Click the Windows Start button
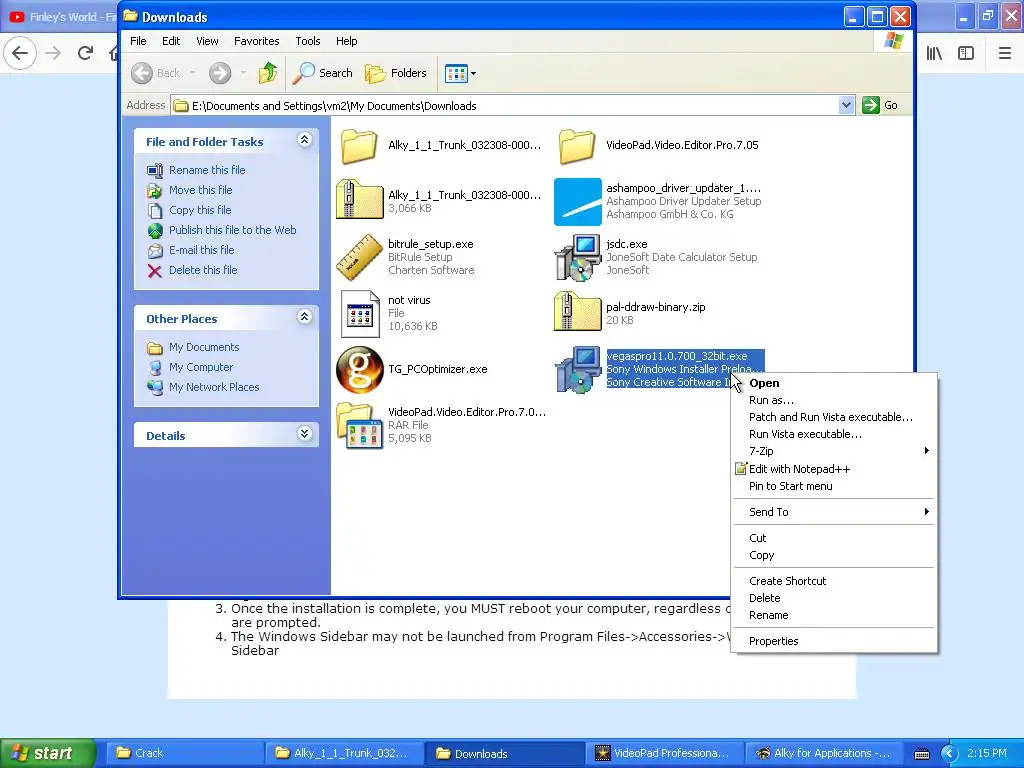 point(47,753)
